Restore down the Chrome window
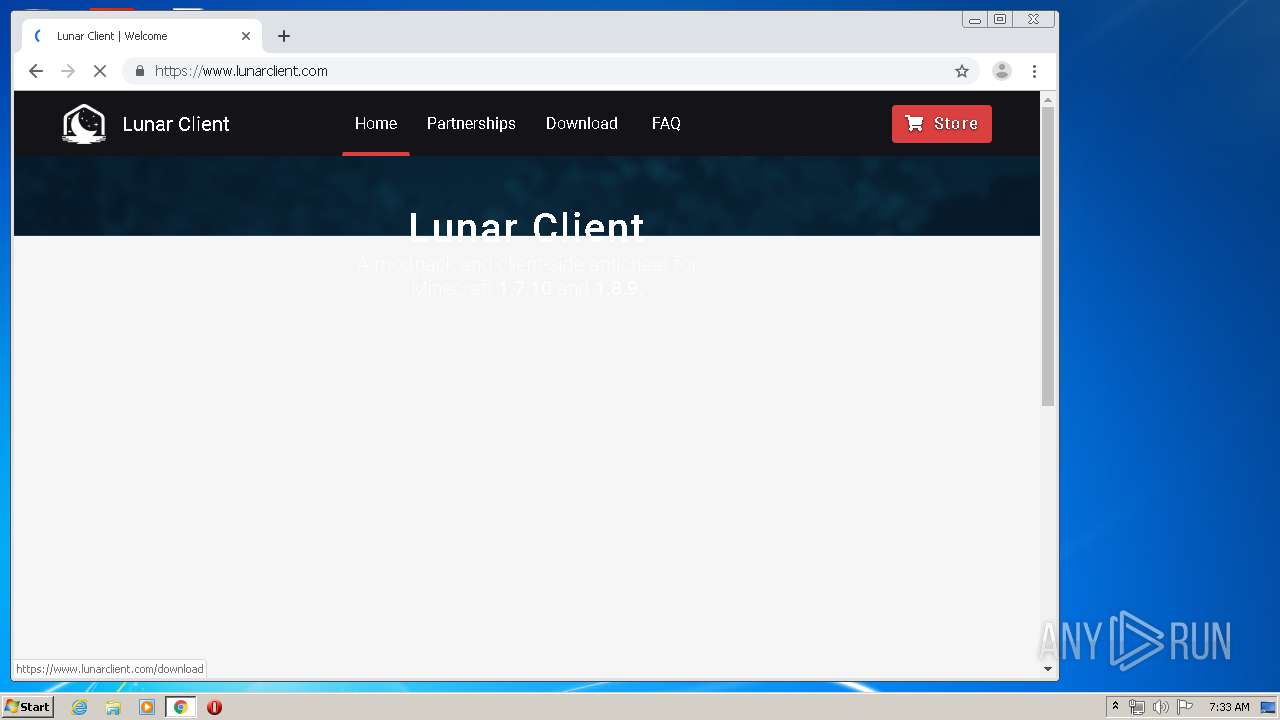This screenshot has height=720, width=1280. (1000, 19)
